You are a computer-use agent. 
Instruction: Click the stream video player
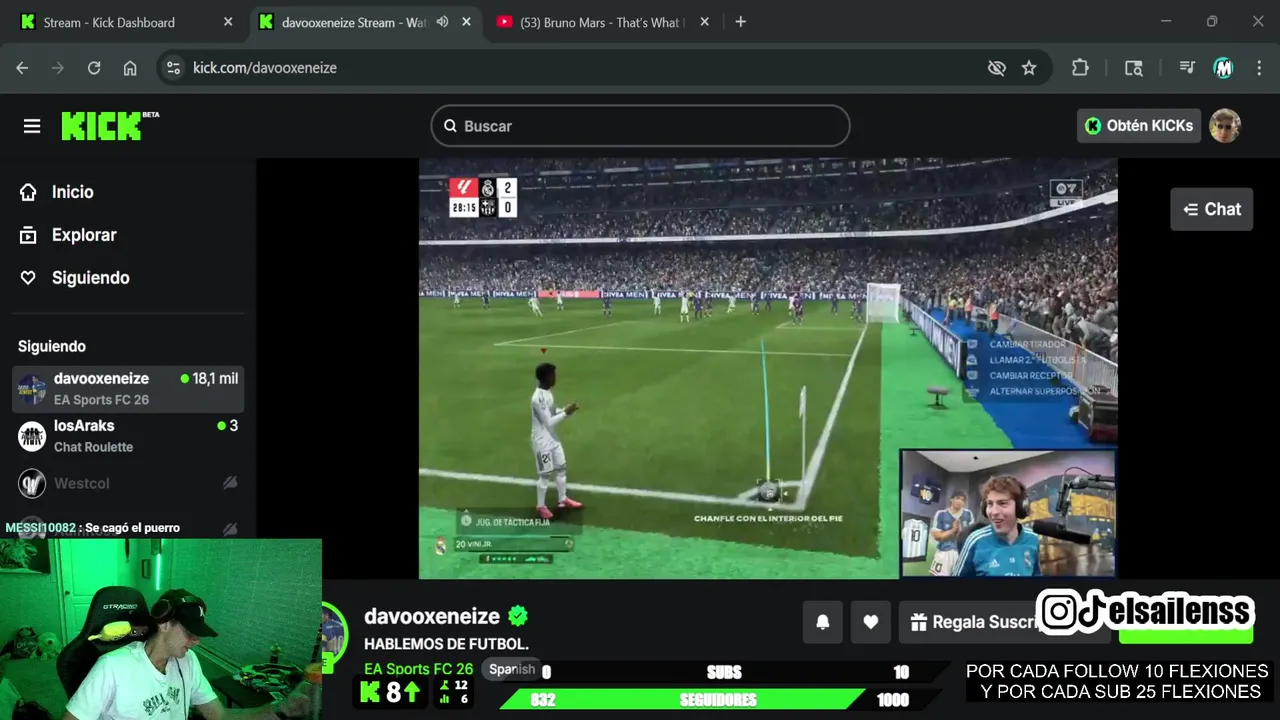coord(767,368)
